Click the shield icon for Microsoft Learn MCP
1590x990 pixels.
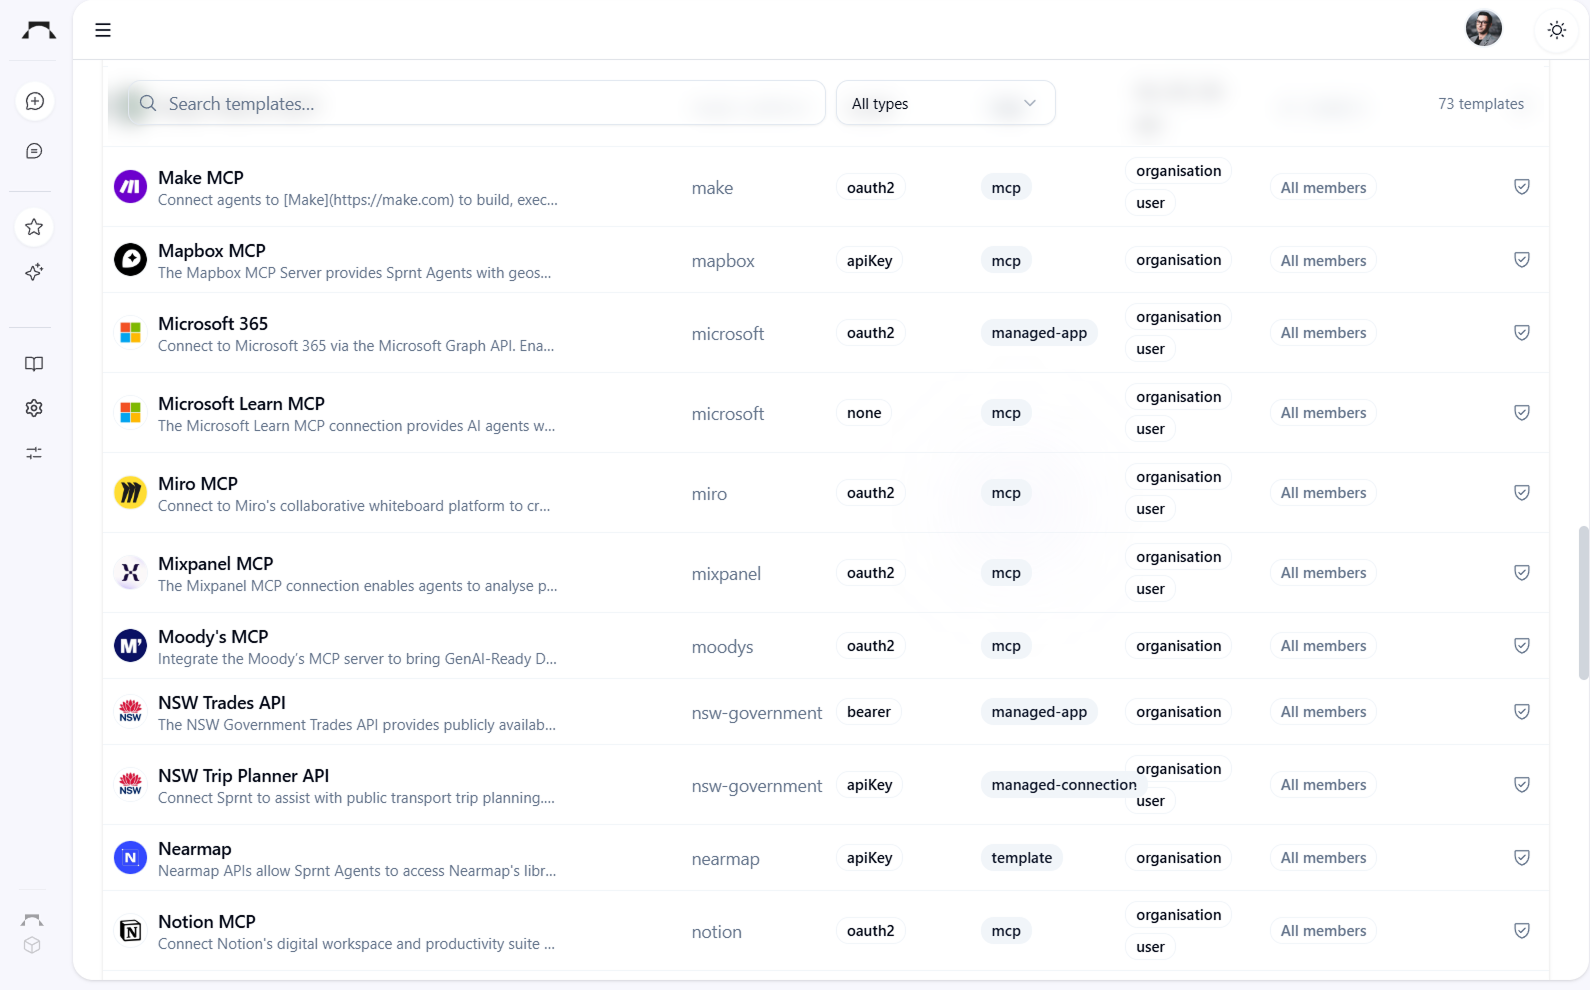point(1522,413)
